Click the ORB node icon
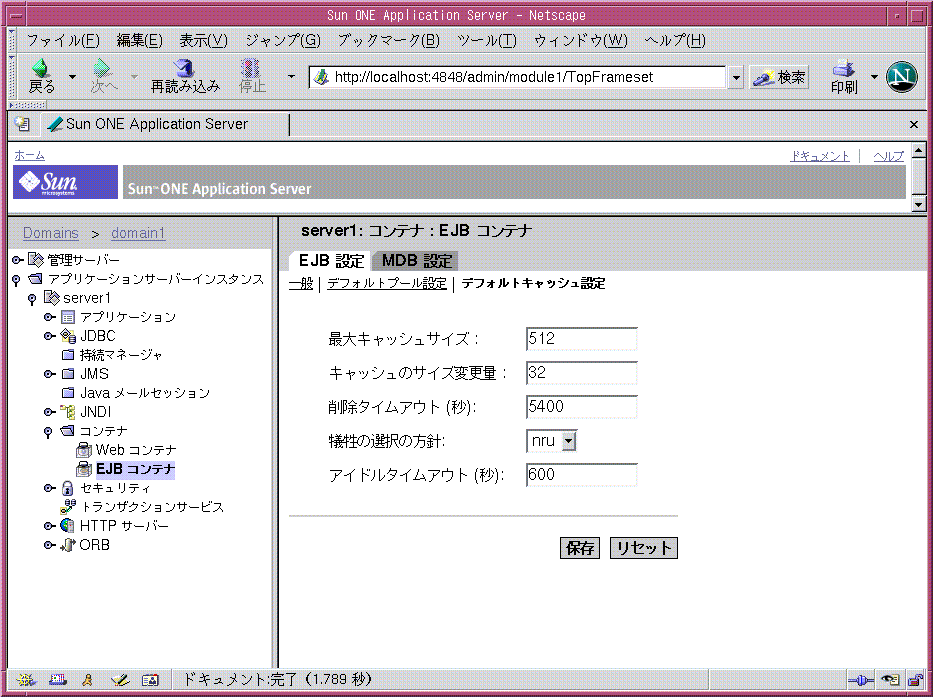933x697 pixels. coord(68,545)
